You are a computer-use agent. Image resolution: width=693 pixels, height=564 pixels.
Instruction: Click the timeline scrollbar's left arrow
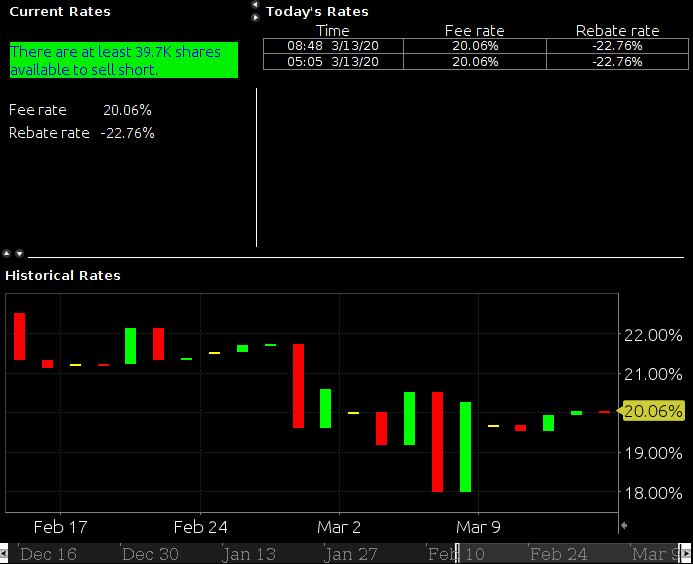(4, 553)
